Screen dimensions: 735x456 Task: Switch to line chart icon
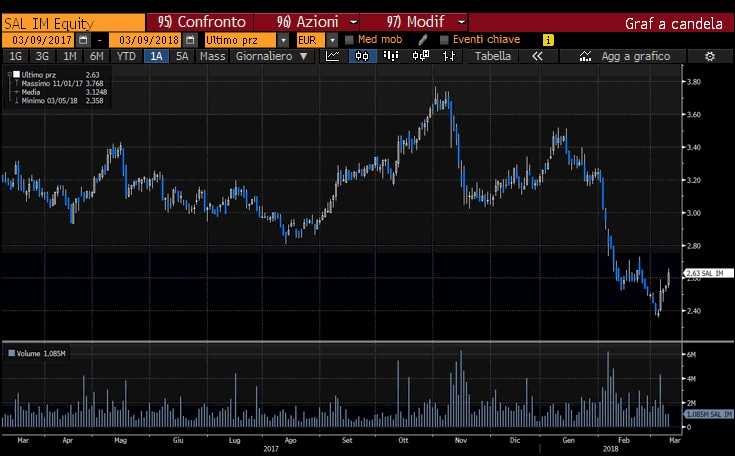click(x=333, y=57)
